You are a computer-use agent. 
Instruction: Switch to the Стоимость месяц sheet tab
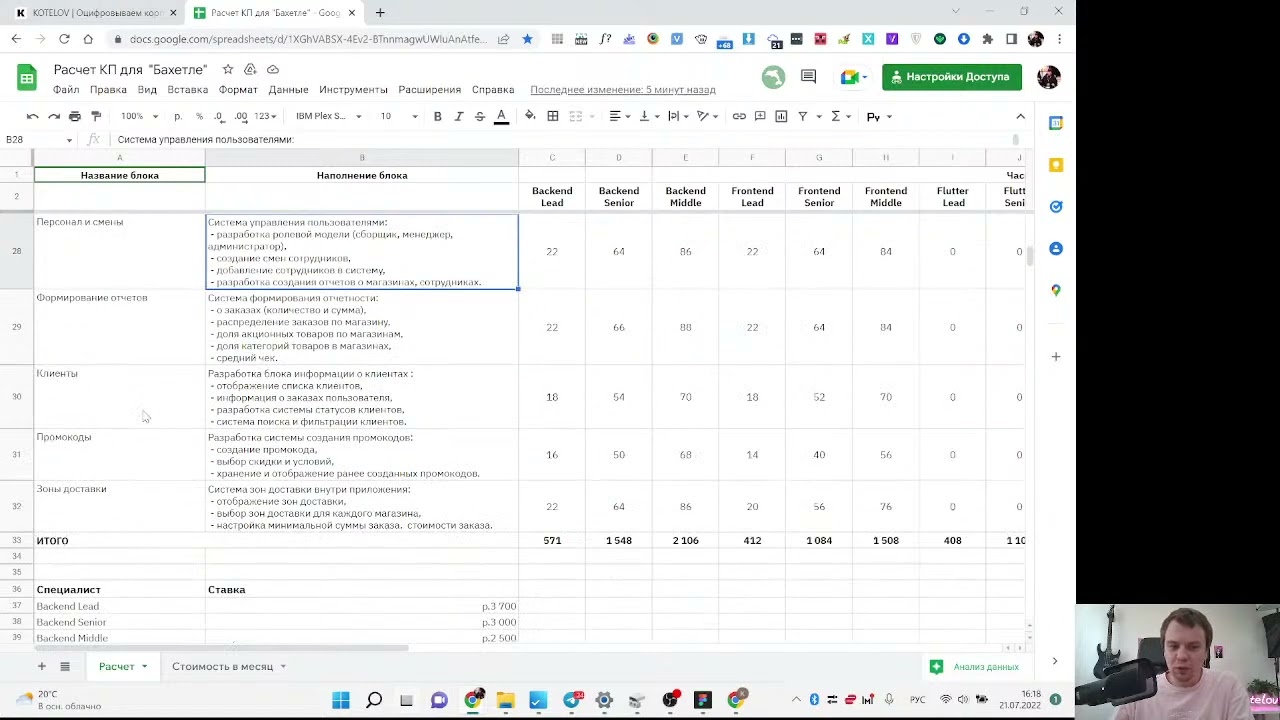coord(222,666)
